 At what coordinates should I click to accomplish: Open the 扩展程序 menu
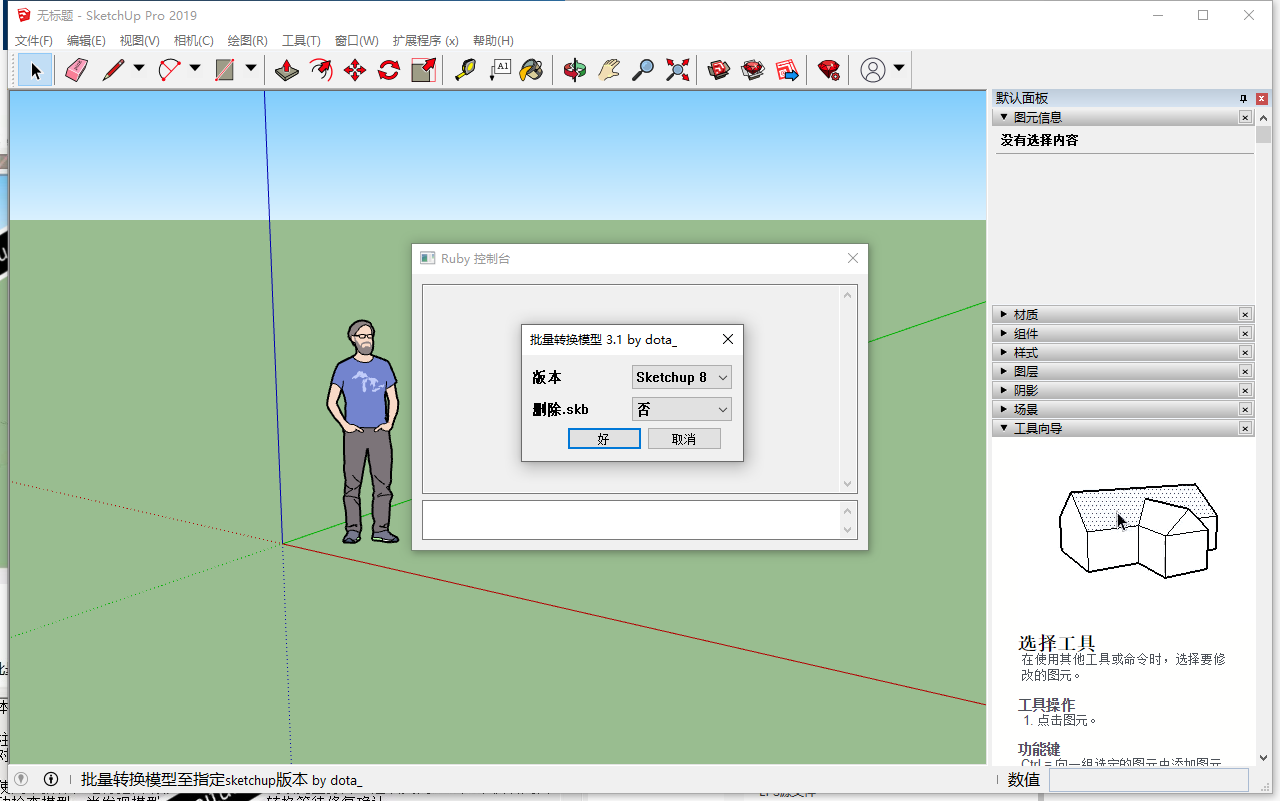click(x=425, y=41)
